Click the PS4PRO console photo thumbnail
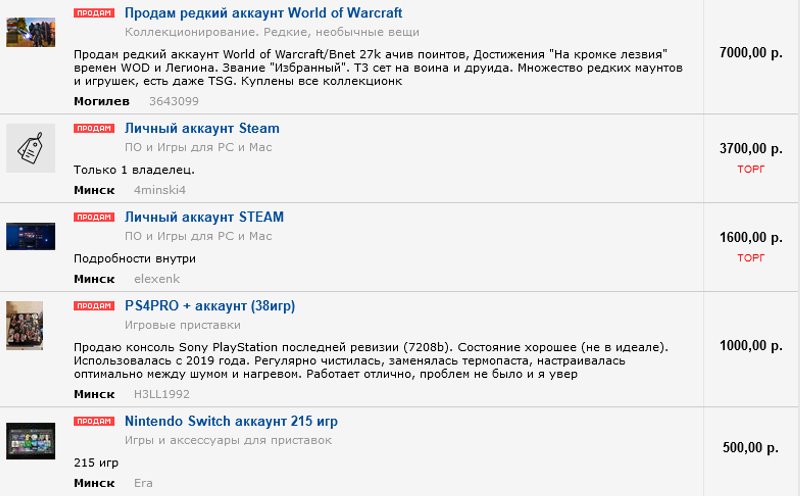Image resolution: width=800 pixels, height=496 pixels. coord(30,325)
